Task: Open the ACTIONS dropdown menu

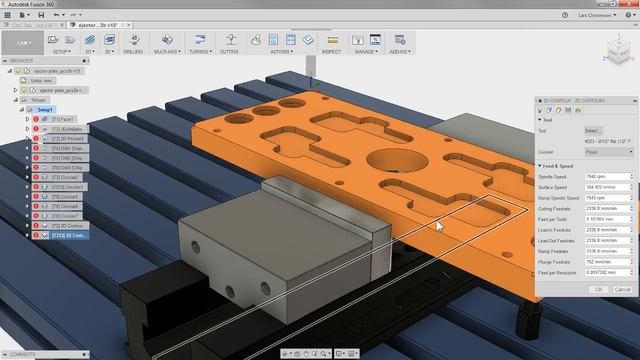Action: coord(282,52)
